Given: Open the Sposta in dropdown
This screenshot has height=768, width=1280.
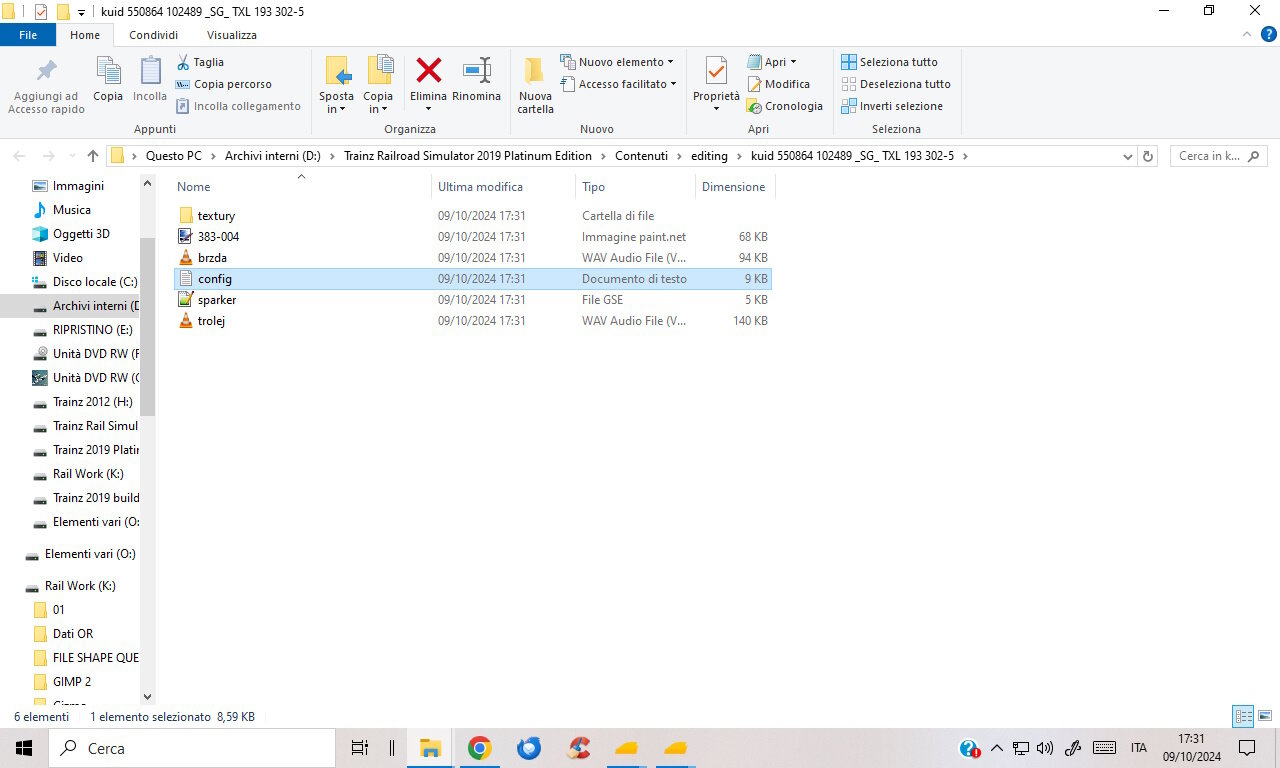Looking at the screenshot, I should coord(337,103).
